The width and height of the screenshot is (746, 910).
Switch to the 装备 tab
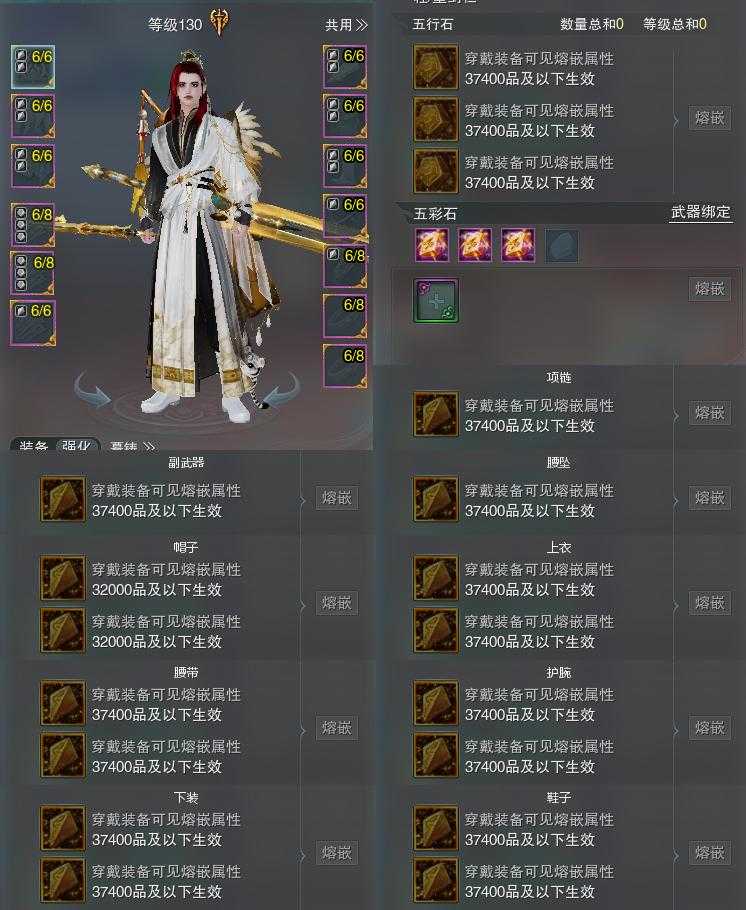(x=33, y=446)
